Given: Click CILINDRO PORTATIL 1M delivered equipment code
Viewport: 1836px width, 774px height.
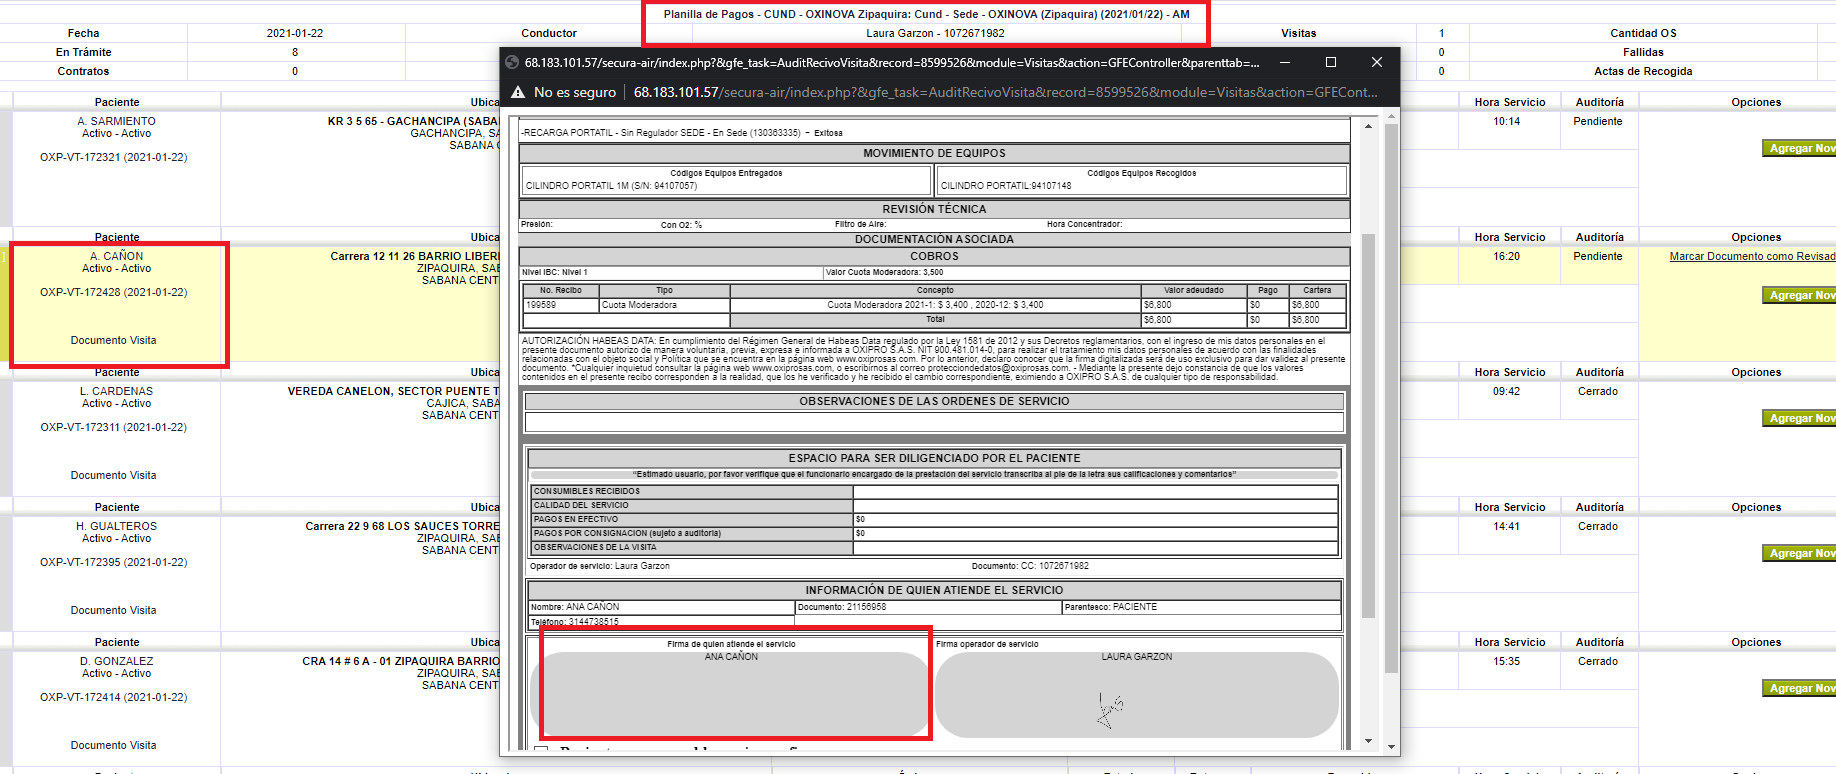Looking at the screenshot, I should tap(611, 186).
